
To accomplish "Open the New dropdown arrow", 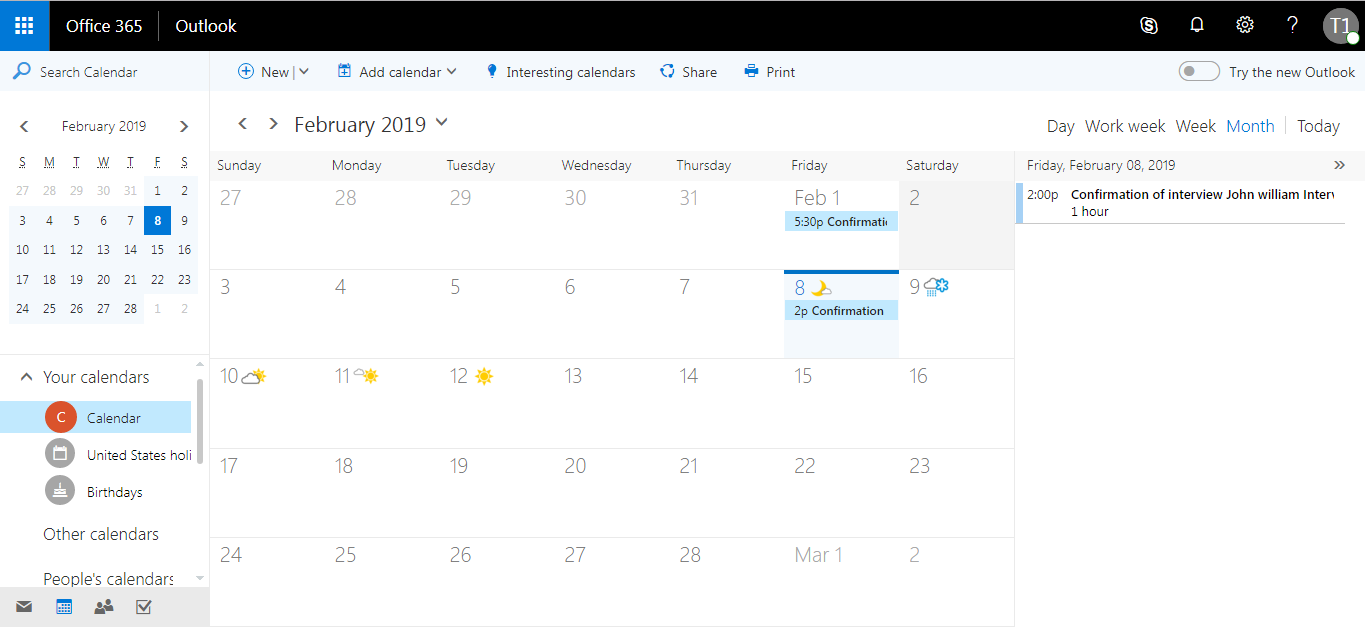I will 304,71.
